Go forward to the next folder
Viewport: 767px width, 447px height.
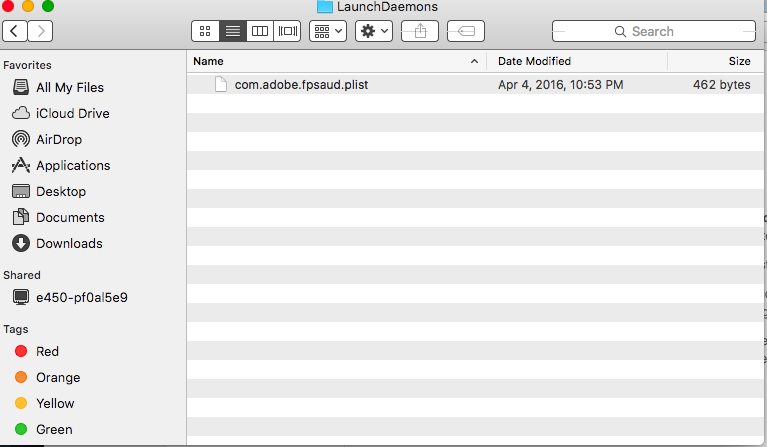coord(41,31)
